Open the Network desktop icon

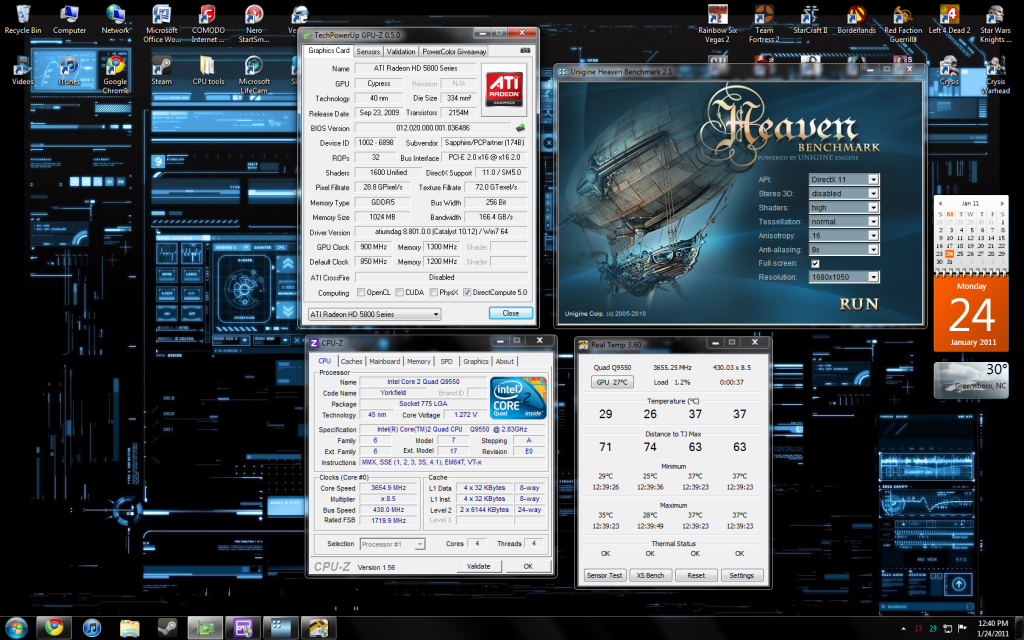click(x=116, y=20)
